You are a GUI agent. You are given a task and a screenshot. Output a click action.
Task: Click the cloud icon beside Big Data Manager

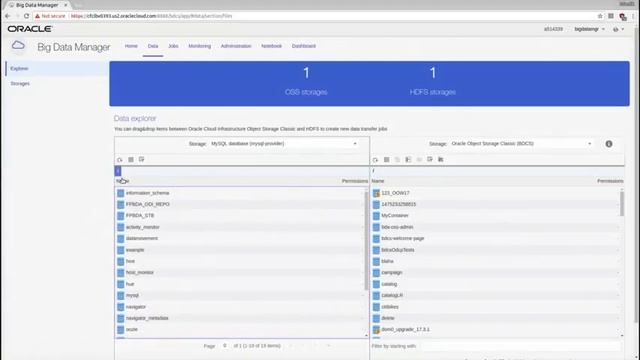click(x=18, y=45)
